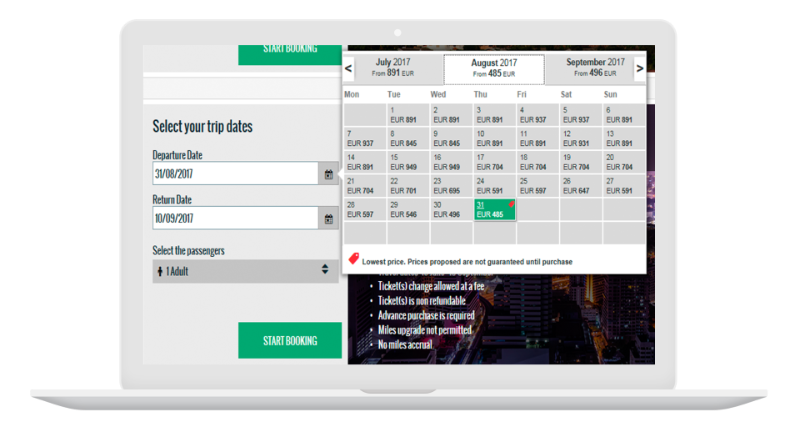Open the Departure Date calendar icon
Image resolution: width=800 pixels, height=437 pixels.
(x=328, y=174)
